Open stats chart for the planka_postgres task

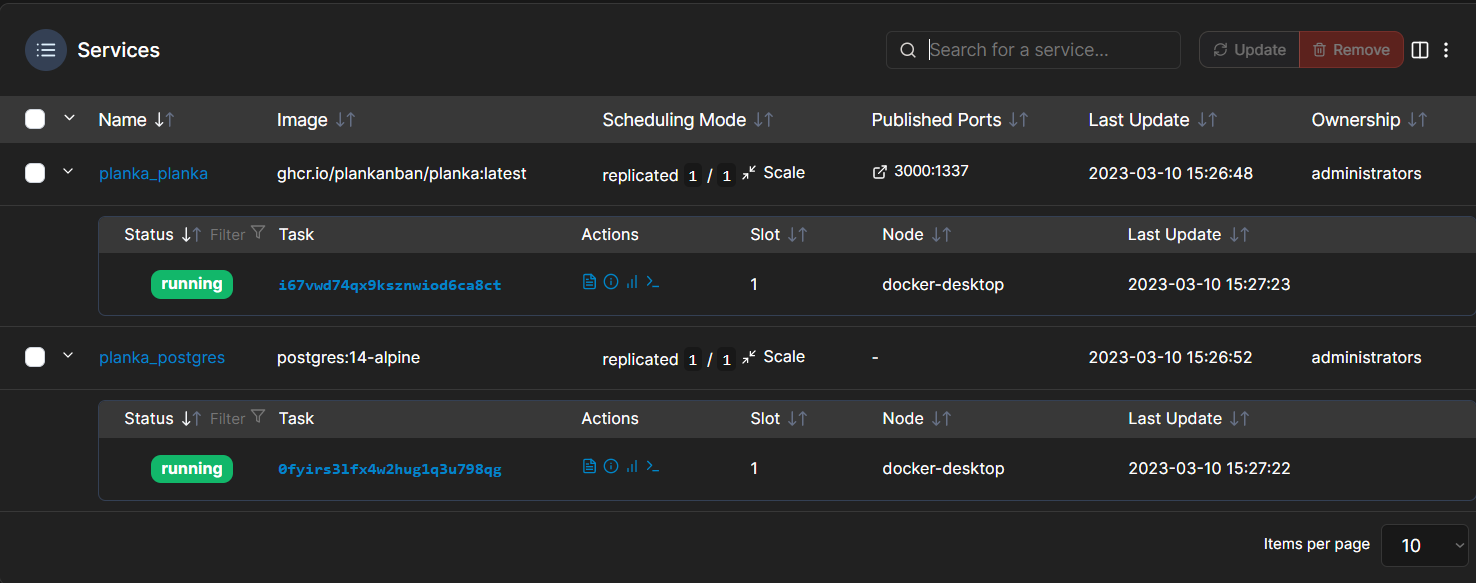click(632, 466)
